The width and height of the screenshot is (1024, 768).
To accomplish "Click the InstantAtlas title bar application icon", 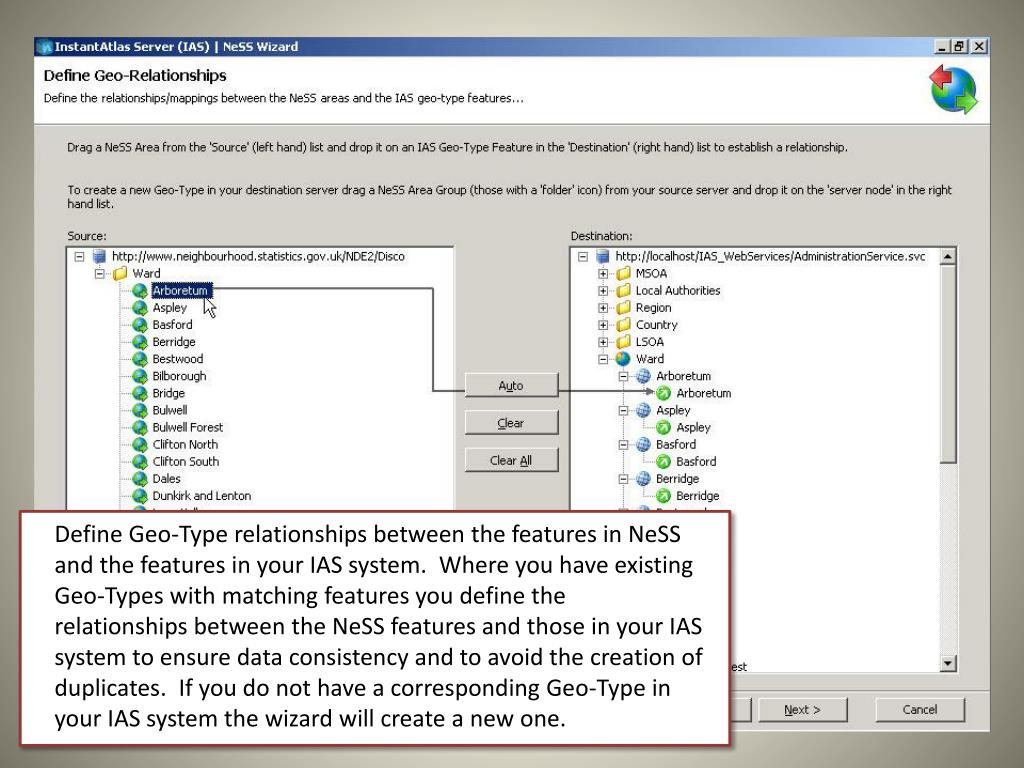I will [44, 46].
